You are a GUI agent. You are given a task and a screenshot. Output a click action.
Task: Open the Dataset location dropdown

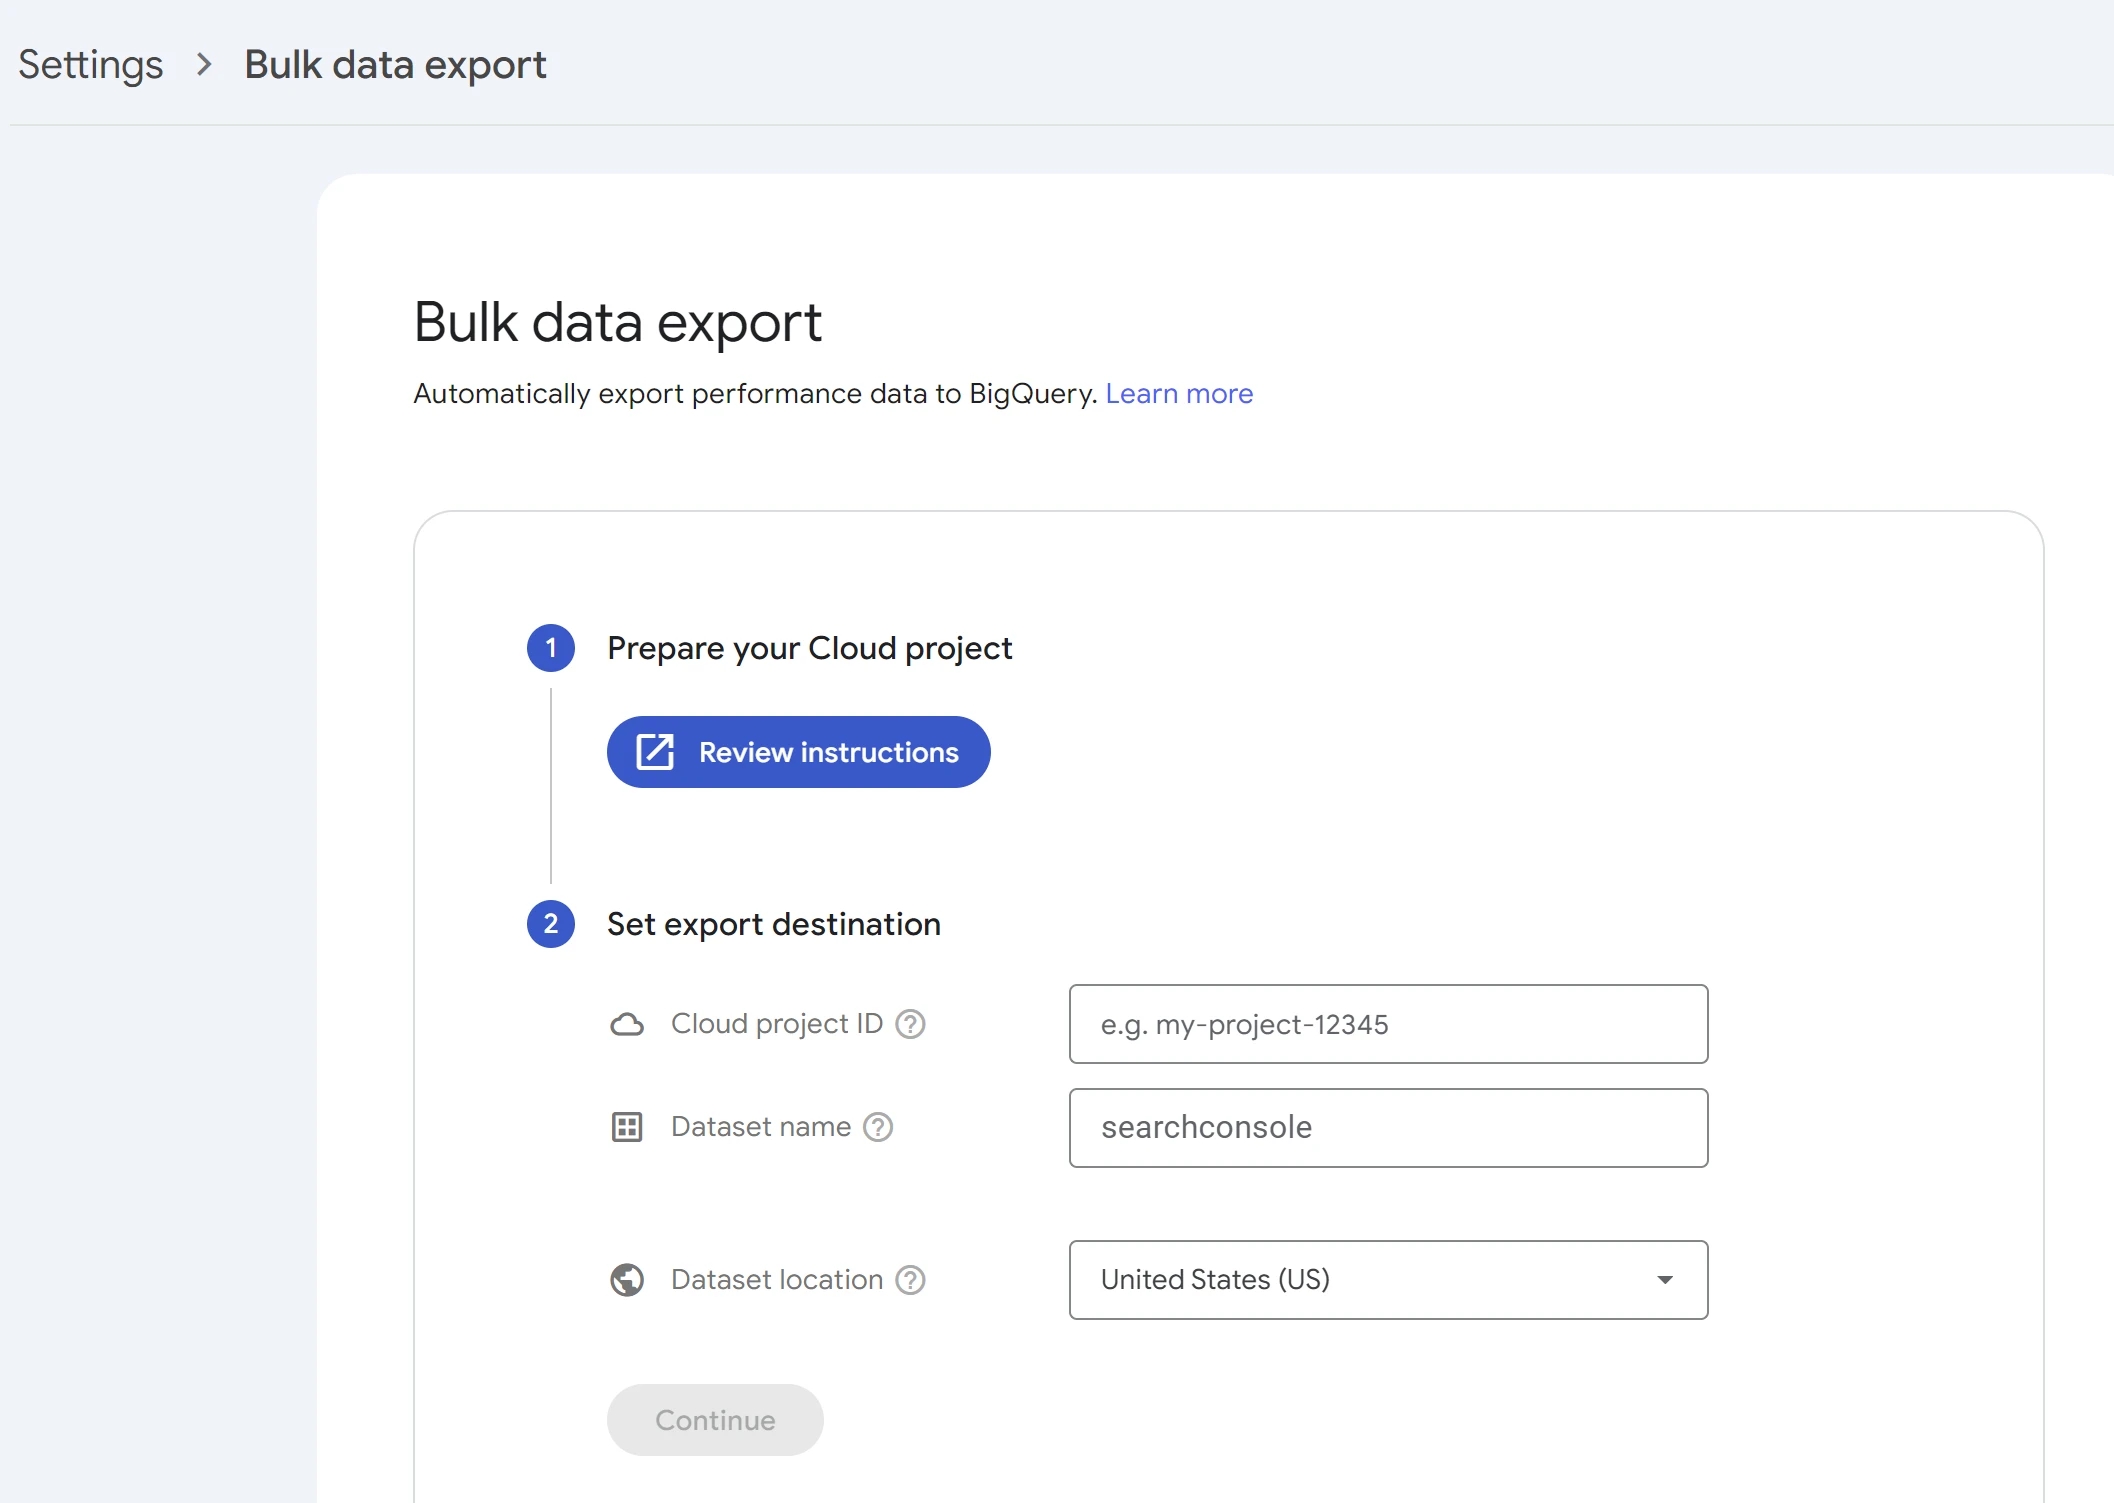tap(1388, 1280)
